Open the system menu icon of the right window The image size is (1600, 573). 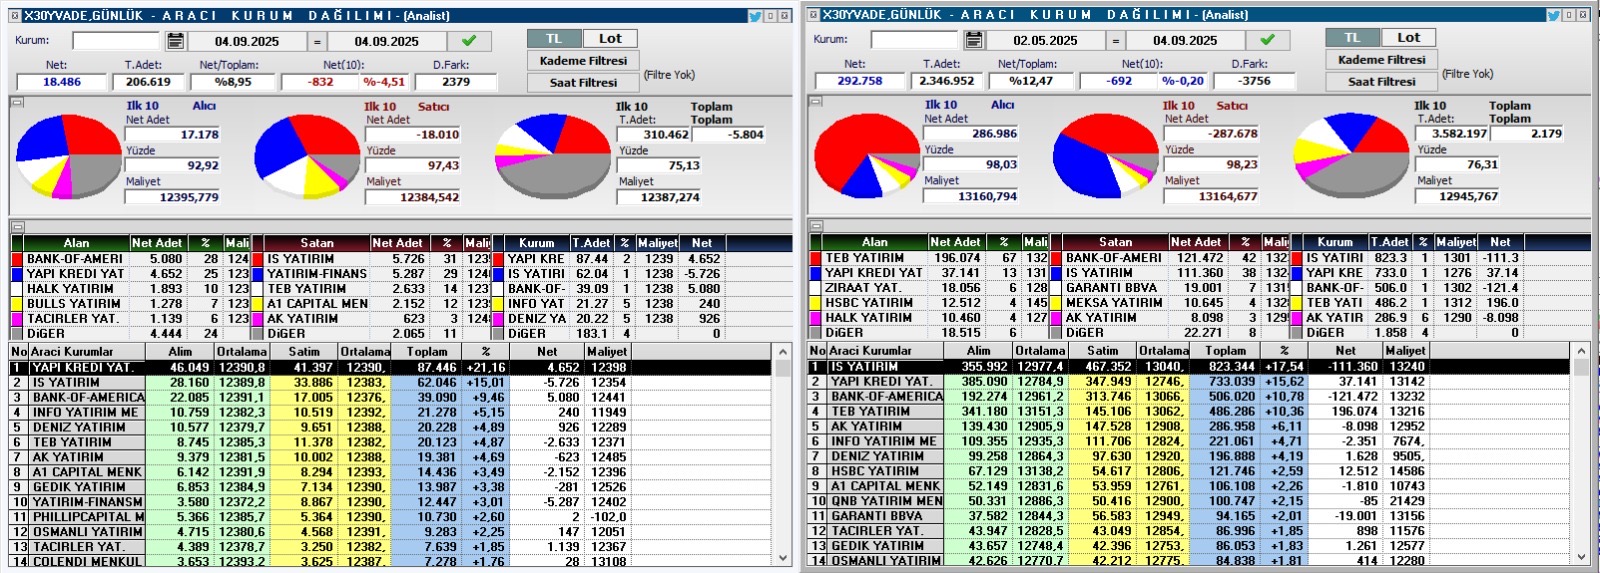[x=814, y=15]
